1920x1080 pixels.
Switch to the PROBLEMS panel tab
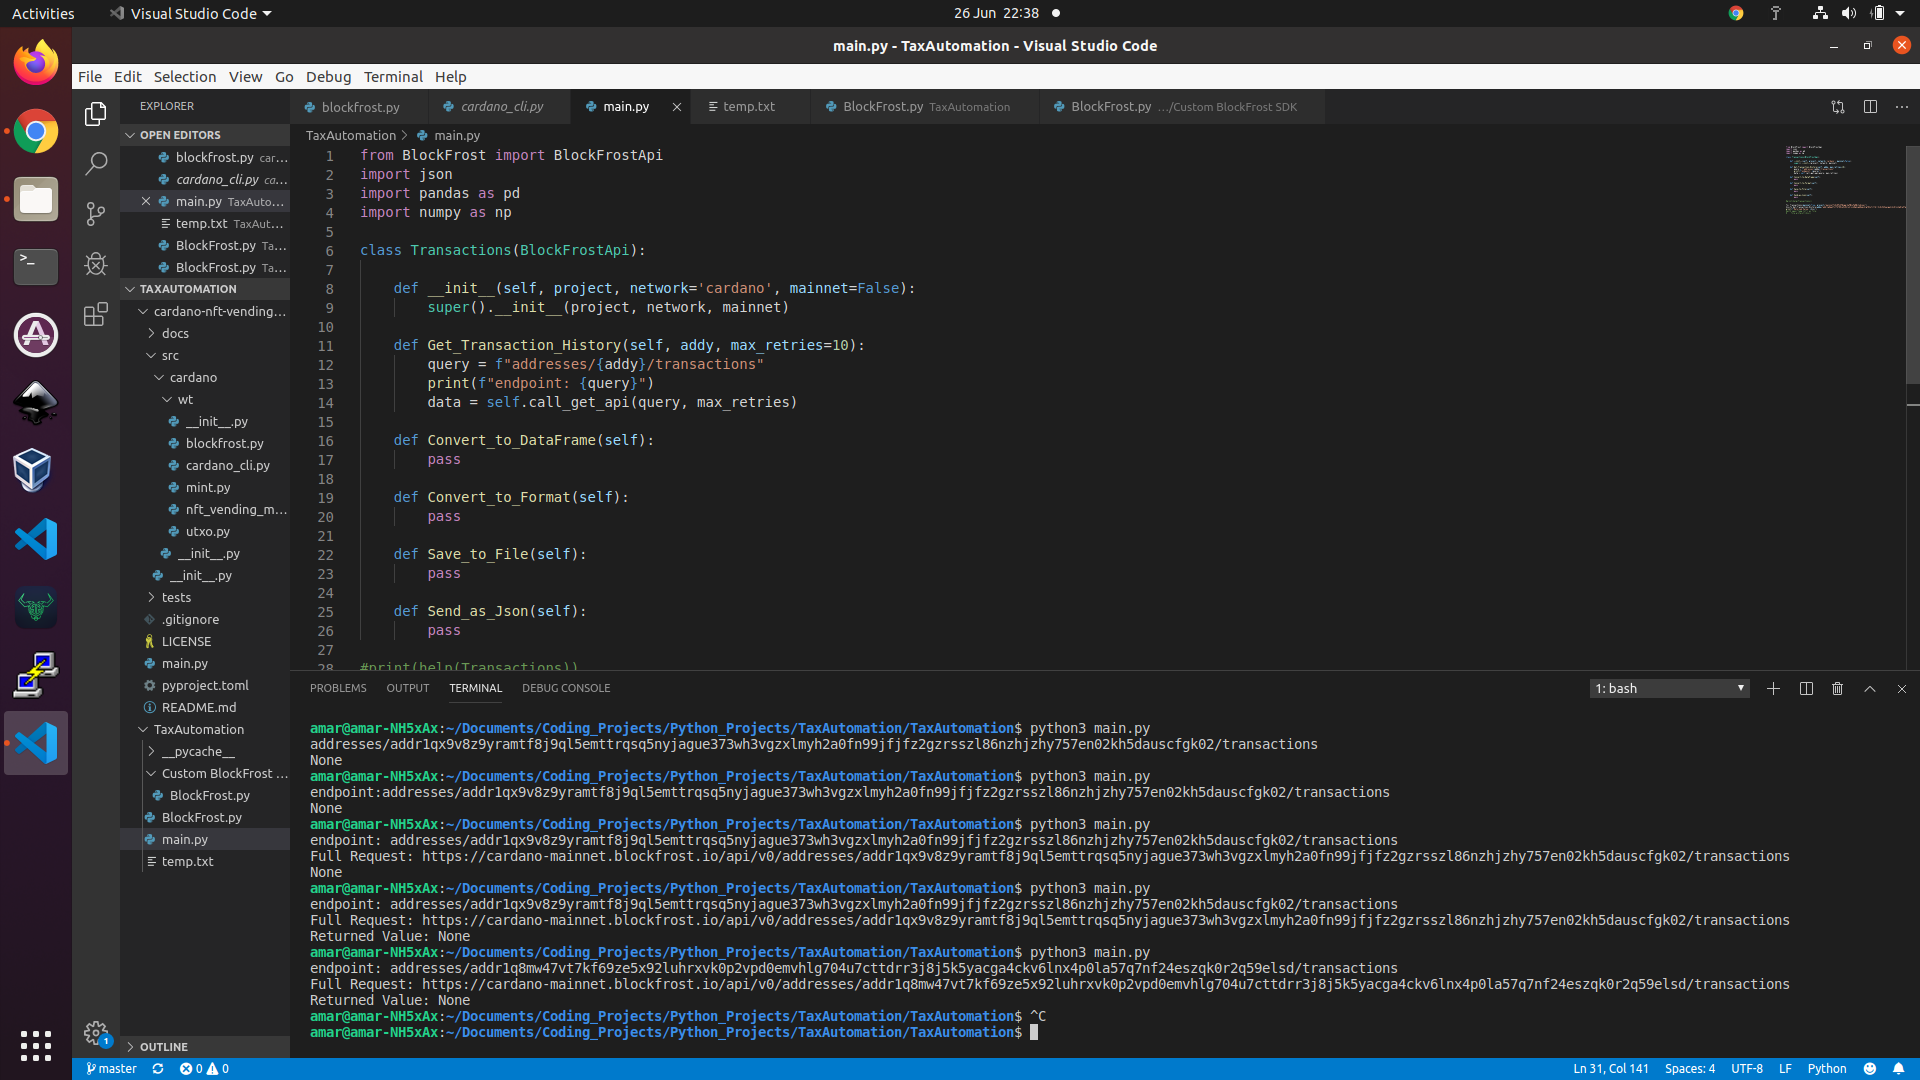coord(338,688)
